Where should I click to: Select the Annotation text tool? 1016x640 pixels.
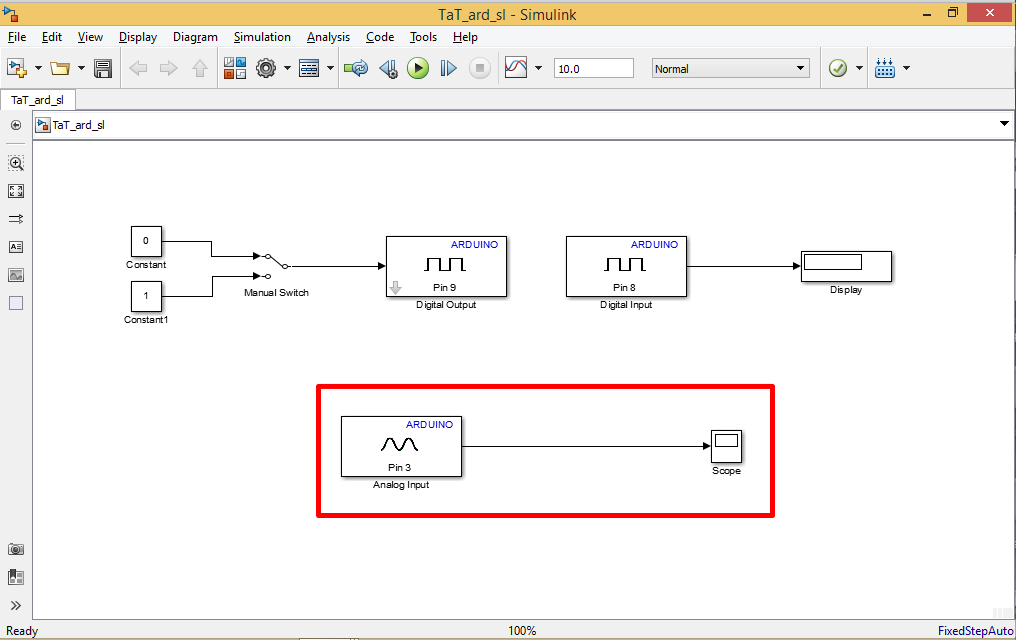pos(16,247)
